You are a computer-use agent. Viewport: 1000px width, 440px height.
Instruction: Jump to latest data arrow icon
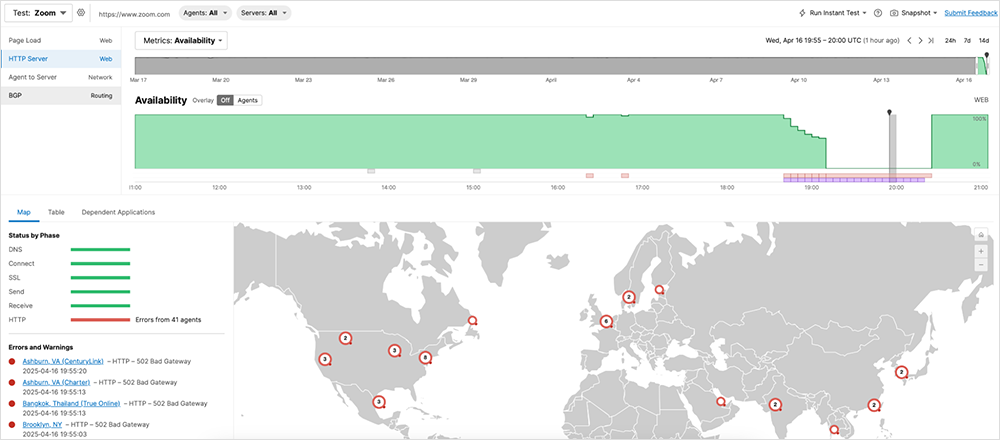931,41
